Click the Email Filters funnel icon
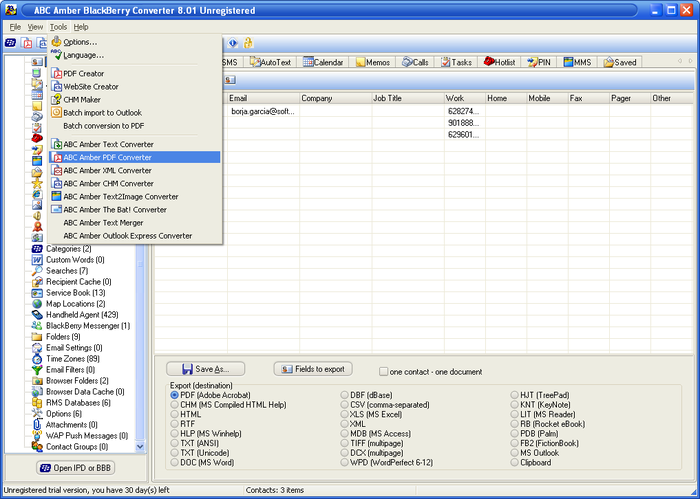The width and height of the screenshot is (700, 499). 37,370
